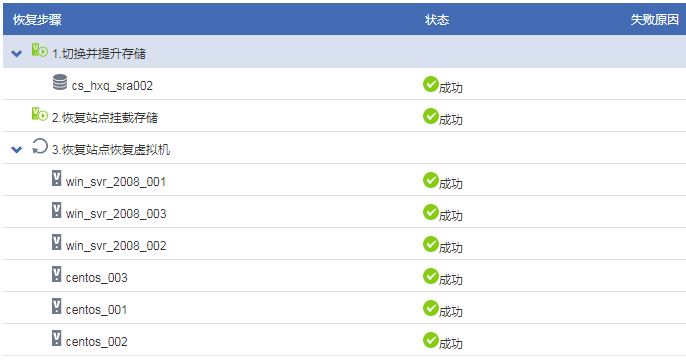Click success checkmark for win_svr_2008_002
This screenshot has height=360, width=686.
pyautogui.click(x=430, y=244)
